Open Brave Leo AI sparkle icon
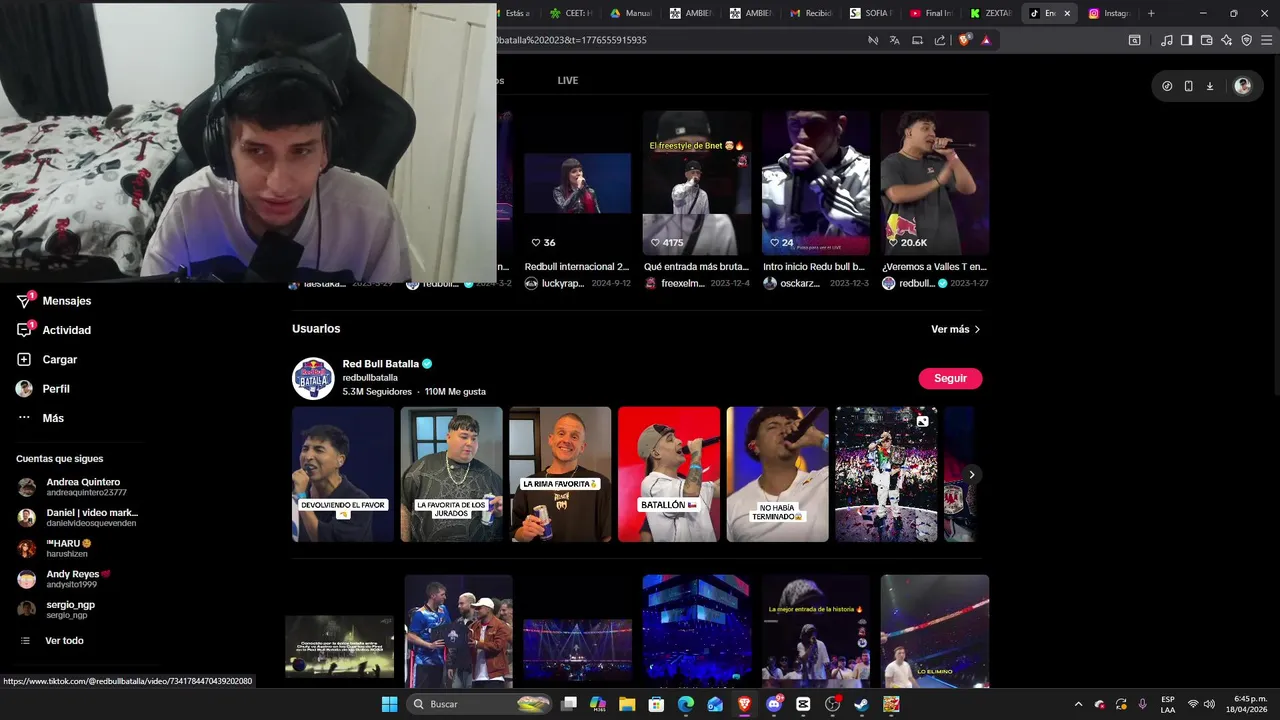This screenshot has height=720, width=1280. pos(1227,40)
